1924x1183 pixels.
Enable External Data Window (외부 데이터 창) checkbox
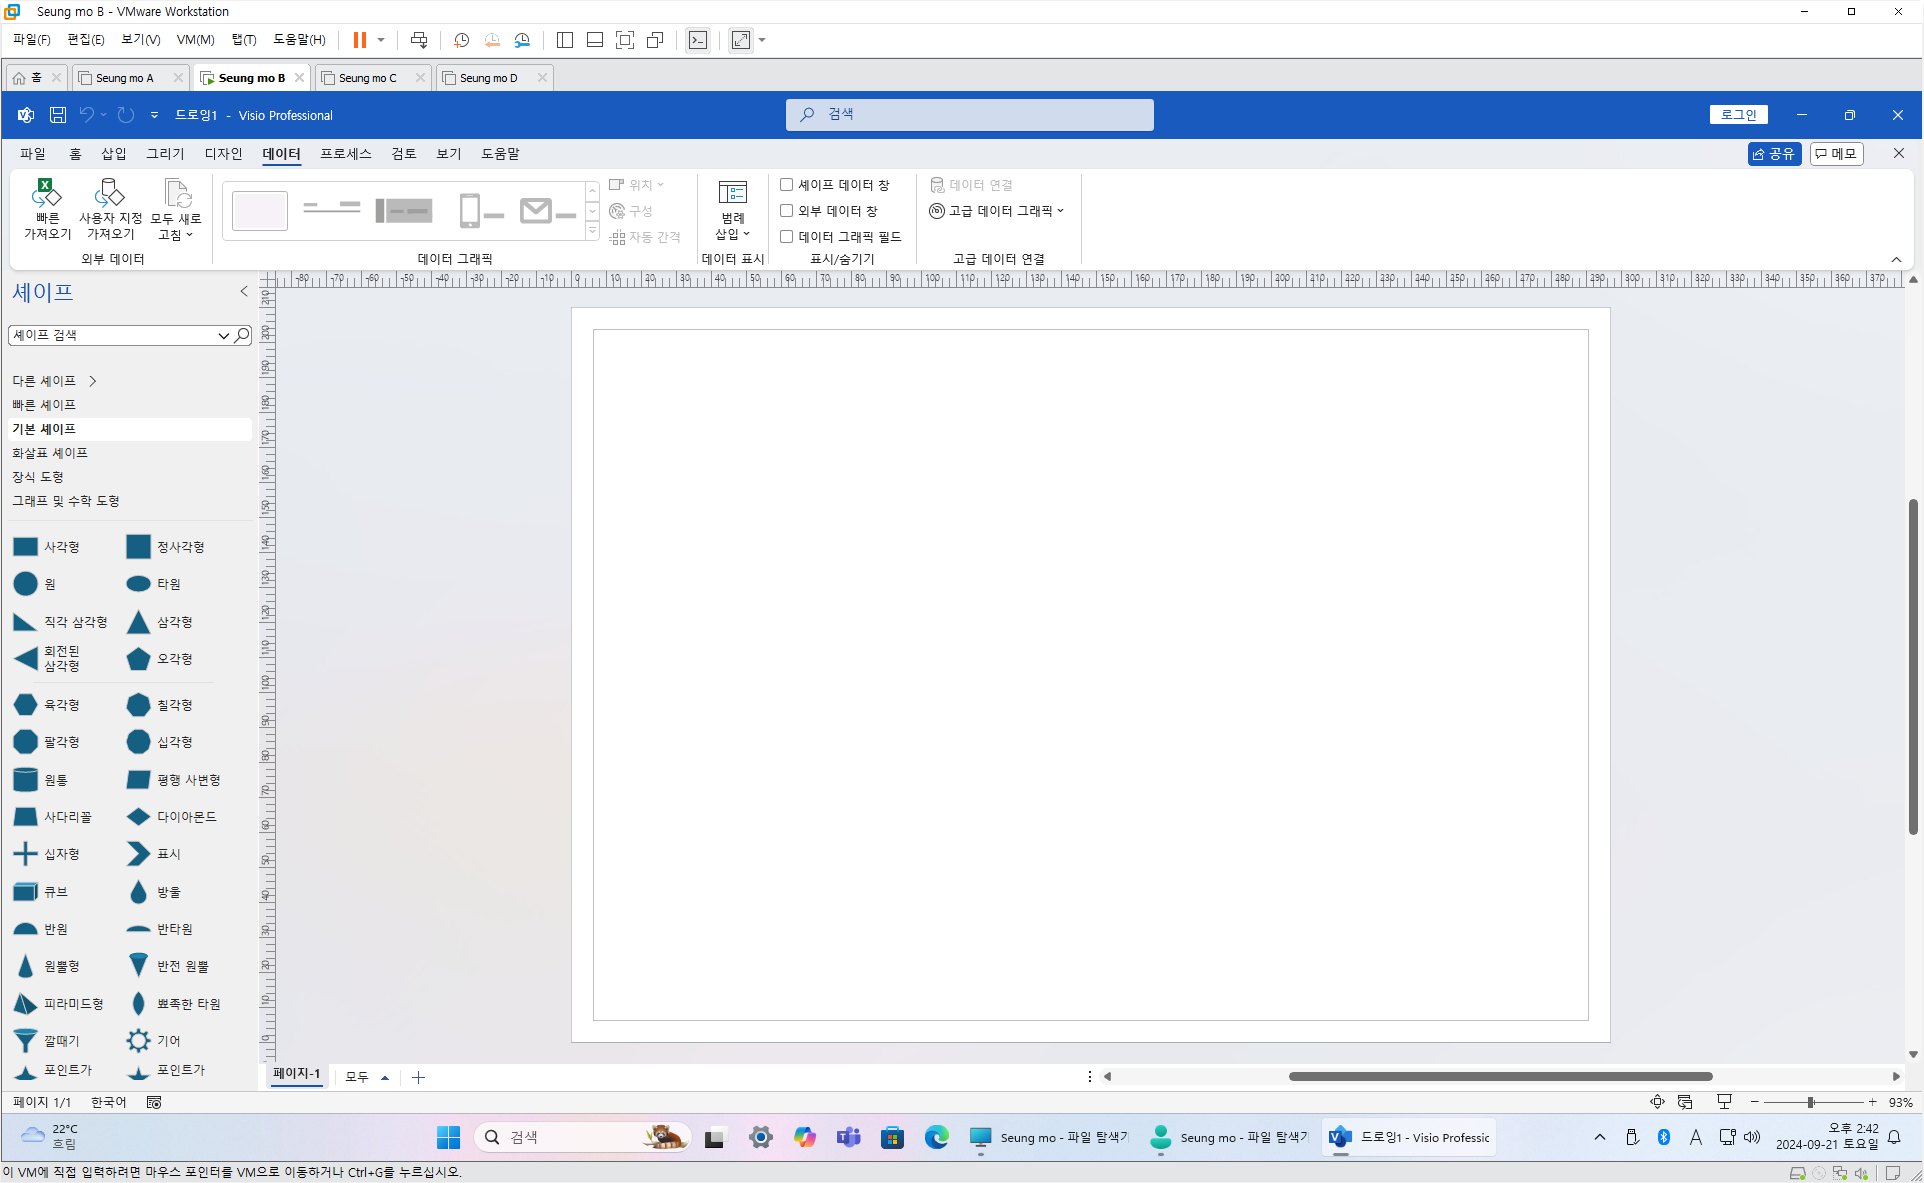click(x=787, y=211)
